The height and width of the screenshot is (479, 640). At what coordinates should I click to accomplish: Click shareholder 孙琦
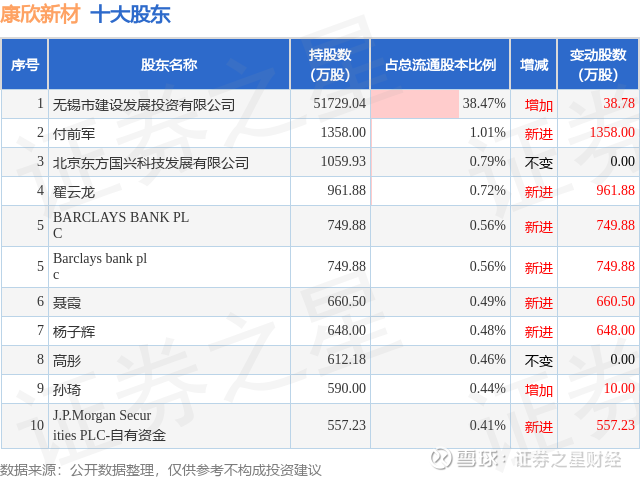point(67,390)
